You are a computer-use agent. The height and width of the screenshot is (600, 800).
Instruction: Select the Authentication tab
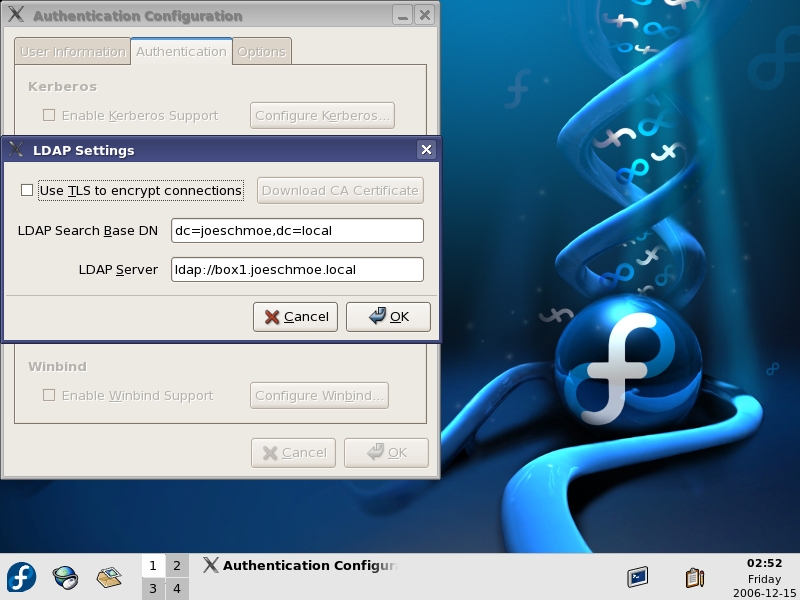tap(181, 52)
